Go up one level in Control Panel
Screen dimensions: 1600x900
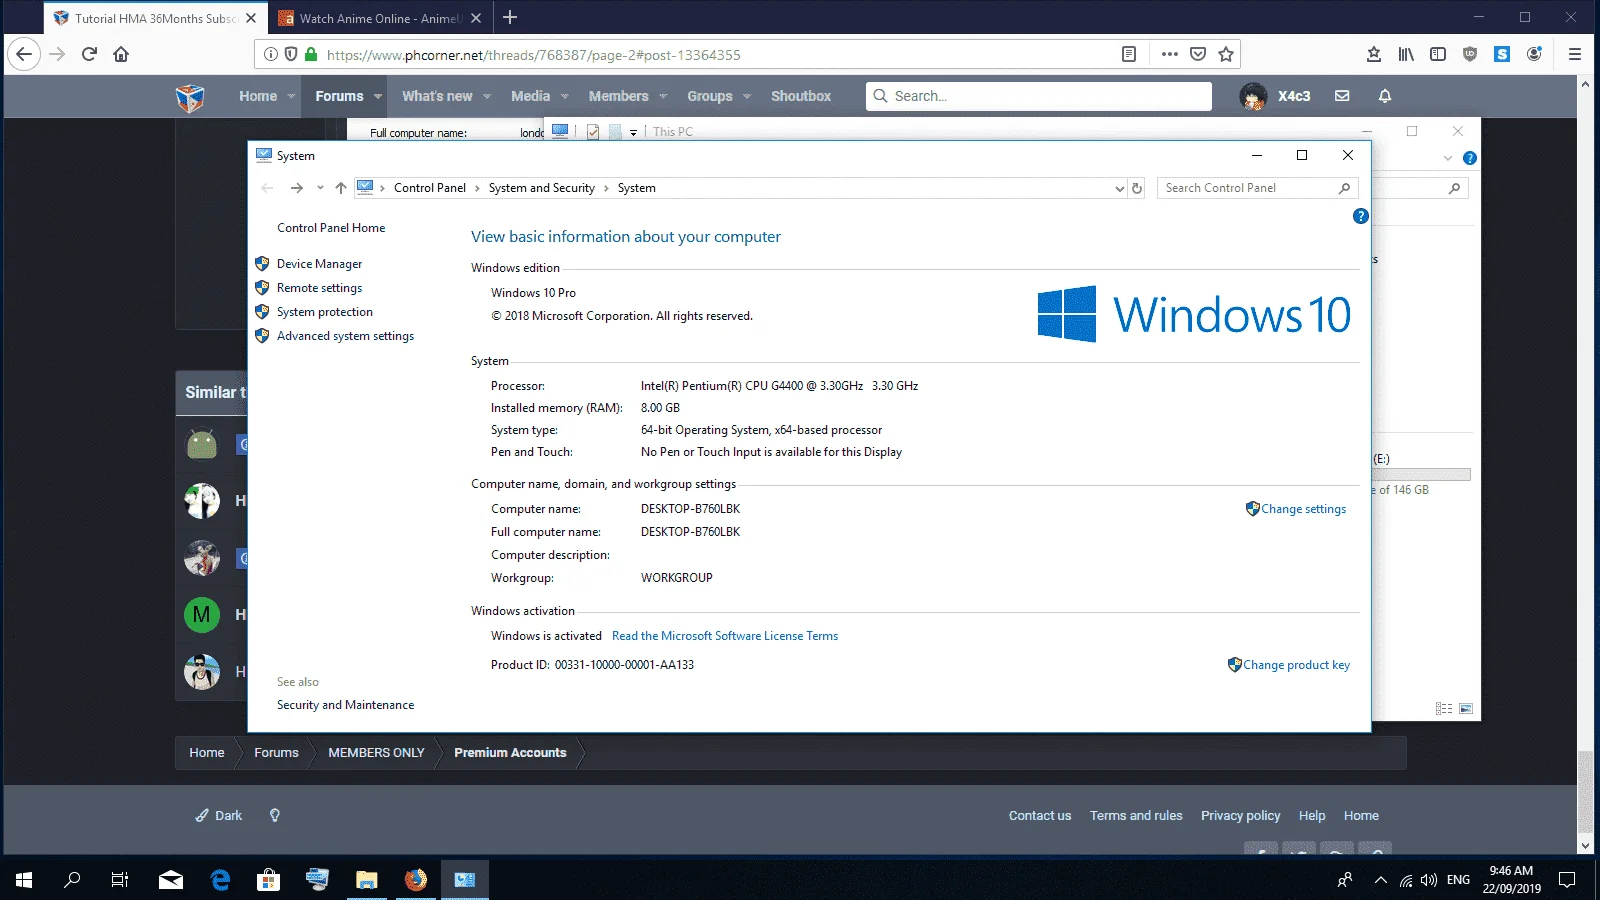(x=341, y=188)
